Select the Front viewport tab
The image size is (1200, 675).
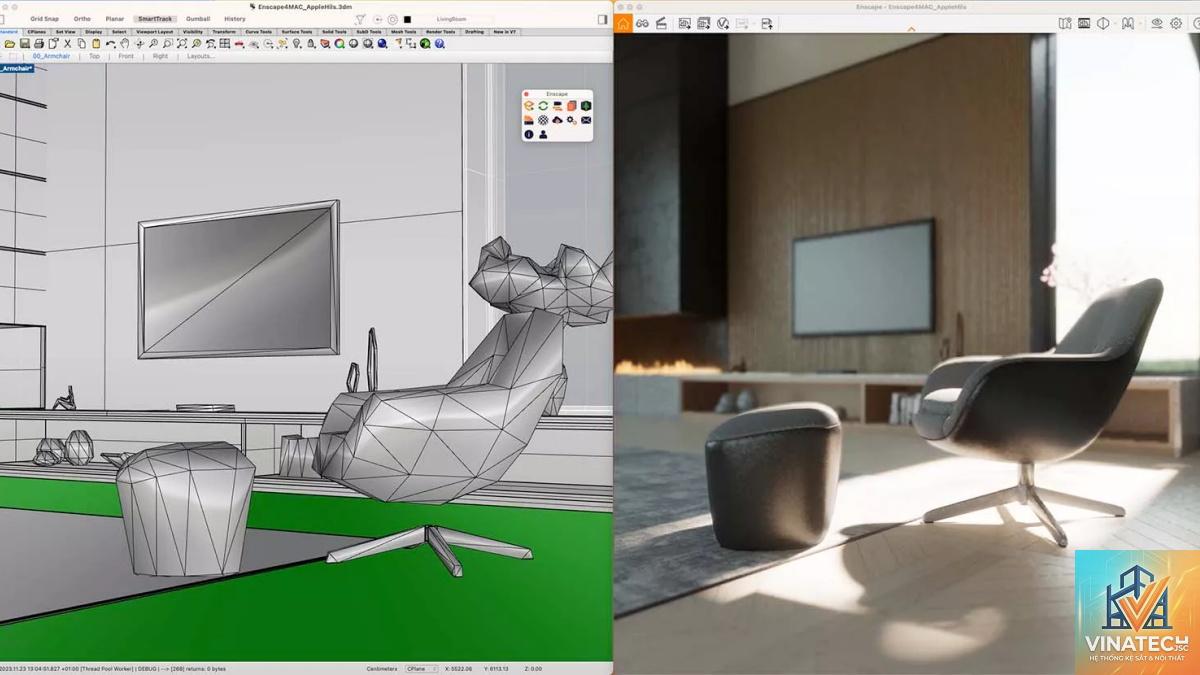click(126, 56)
